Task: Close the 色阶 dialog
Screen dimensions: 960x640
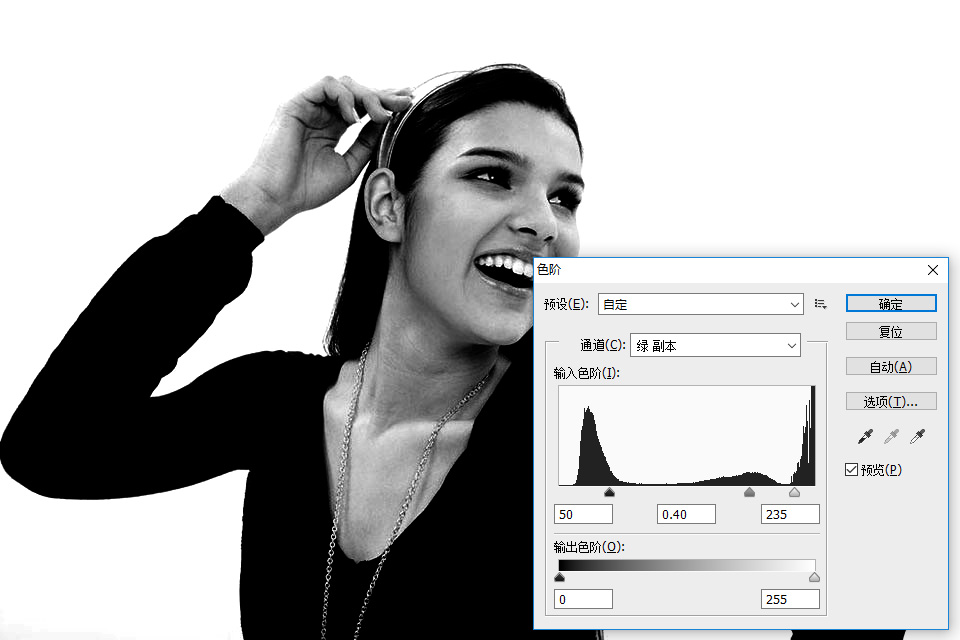Action: coord(933,270)
